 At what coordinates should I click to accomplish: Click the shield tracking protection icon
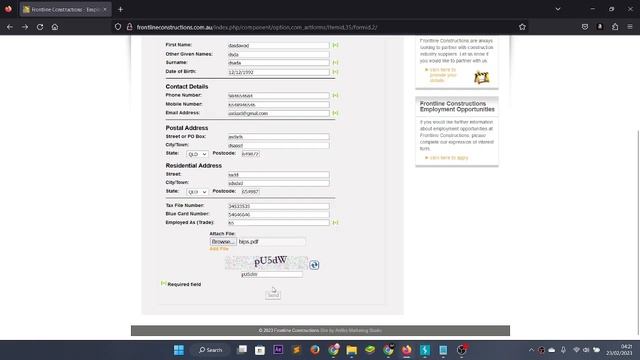click(x=118, y=27)
